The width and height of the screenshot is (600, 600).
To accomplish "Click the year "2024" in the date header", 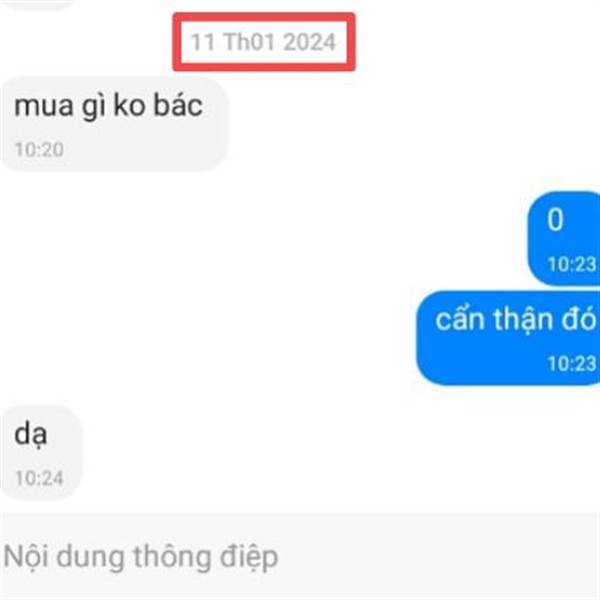I will pos(310,42).
